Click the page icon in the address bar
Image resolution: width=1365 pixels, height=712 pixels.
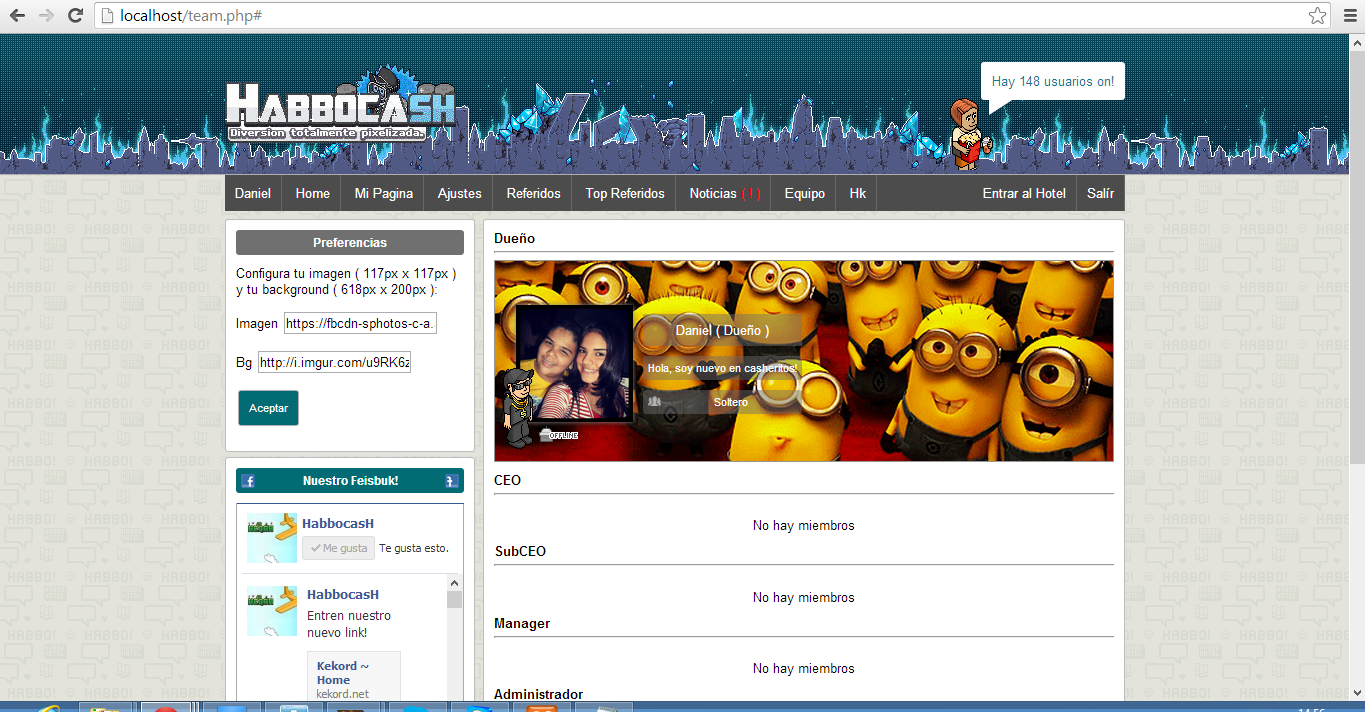[108, 16]
